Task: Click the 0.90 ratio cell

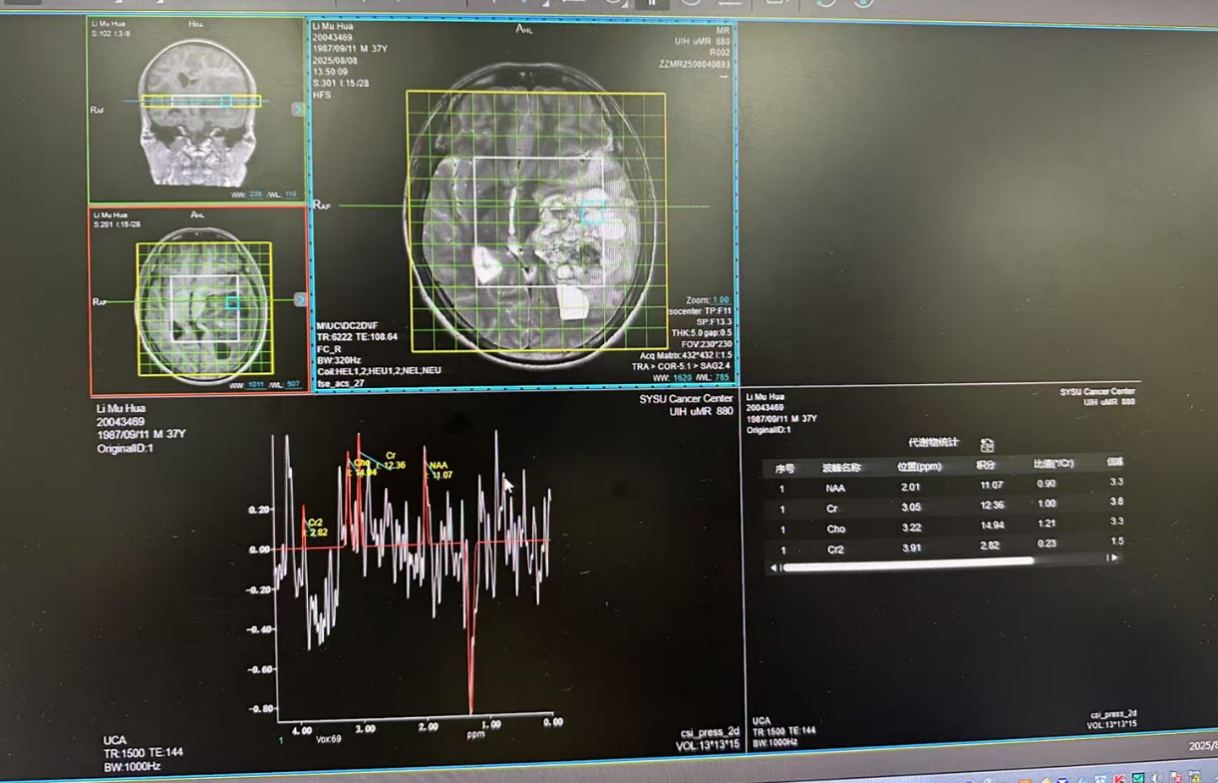Action: [1046, 483]
